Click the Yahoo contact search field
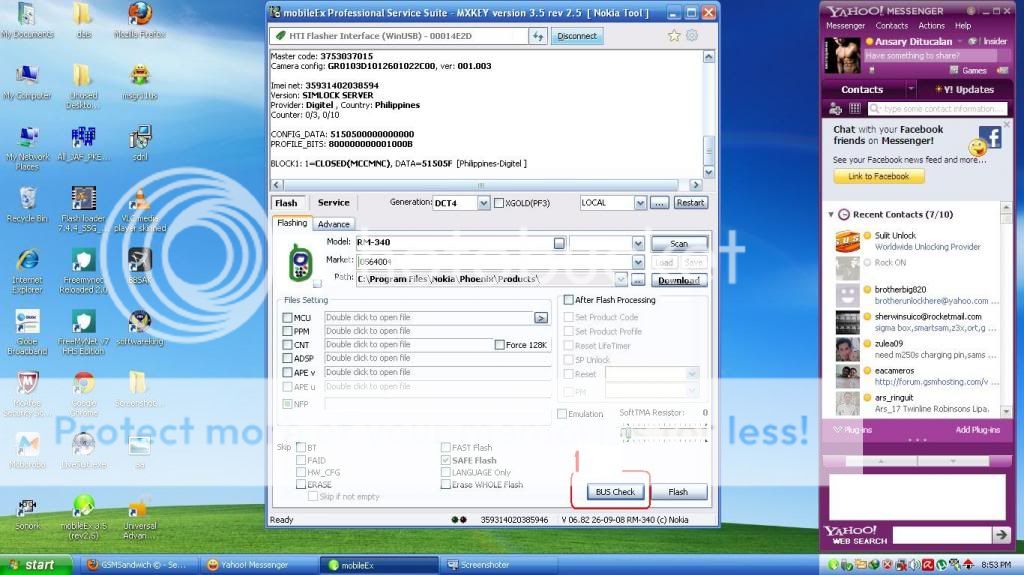This screenshot has width=1024, height=575. pos(938,108)
